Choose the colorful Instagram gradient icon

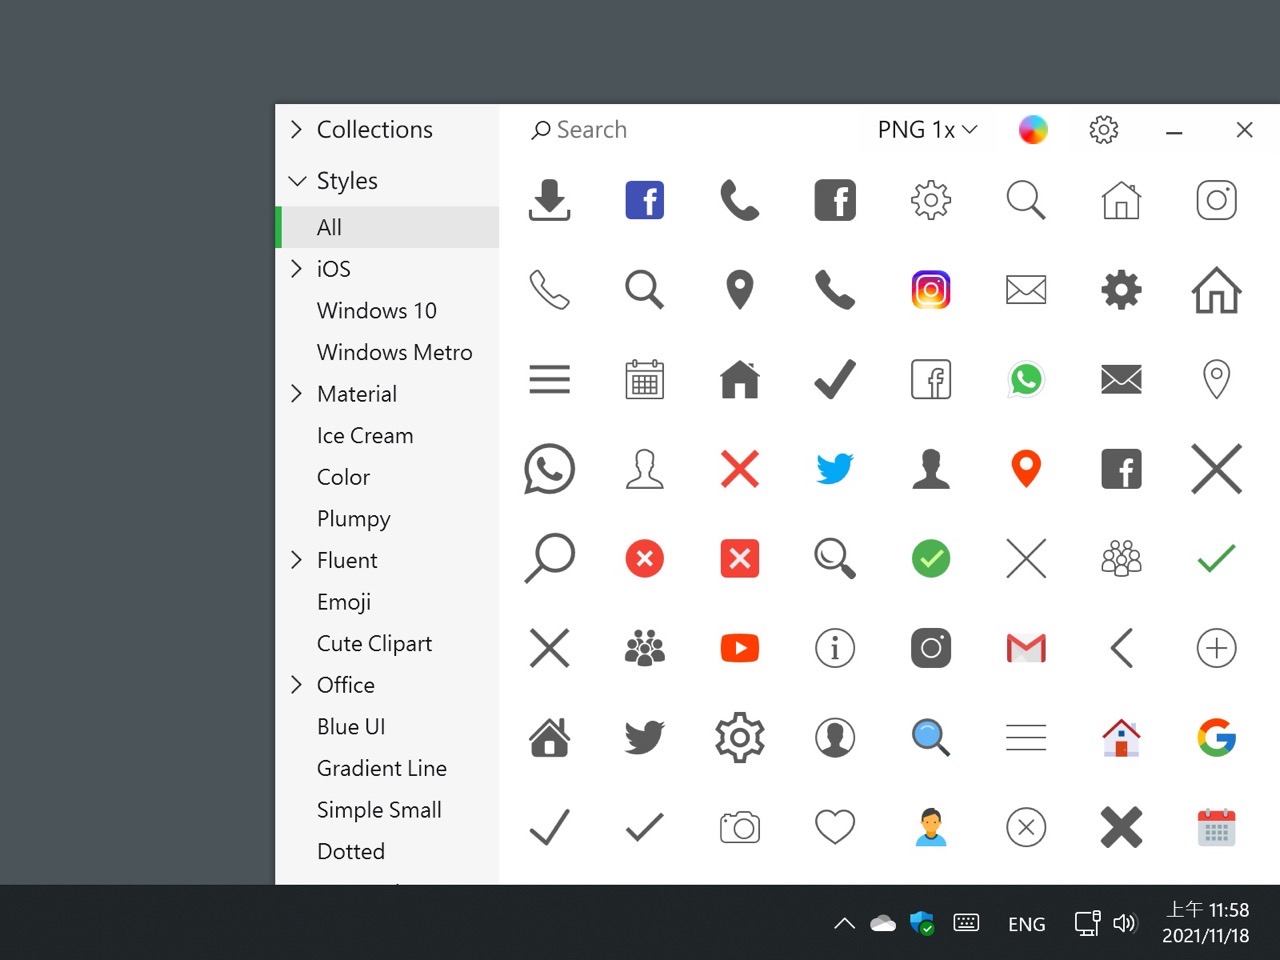[x=931, y=290]
